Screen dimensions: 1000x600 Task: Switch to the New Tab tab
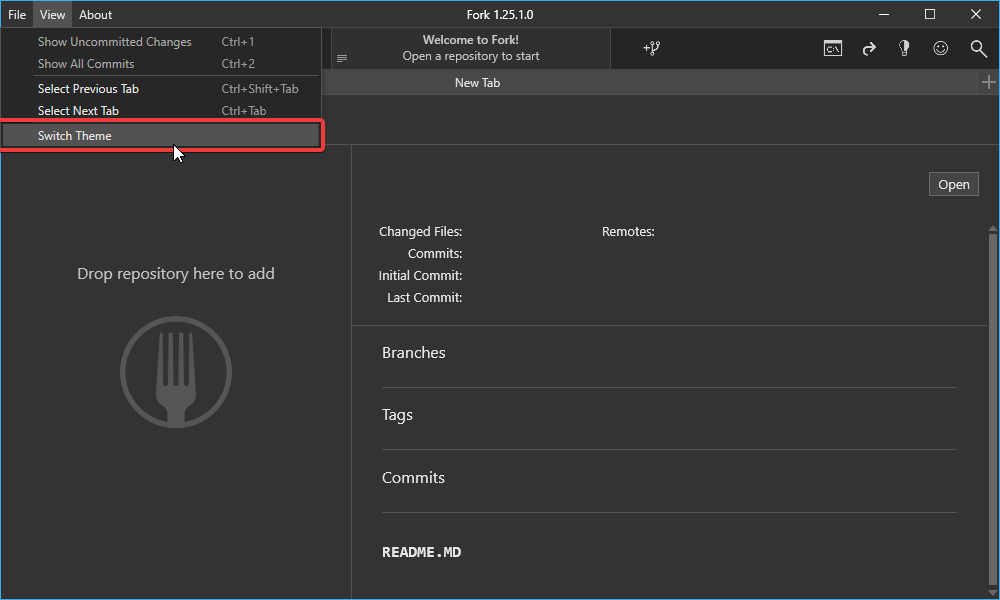[477, 82]
